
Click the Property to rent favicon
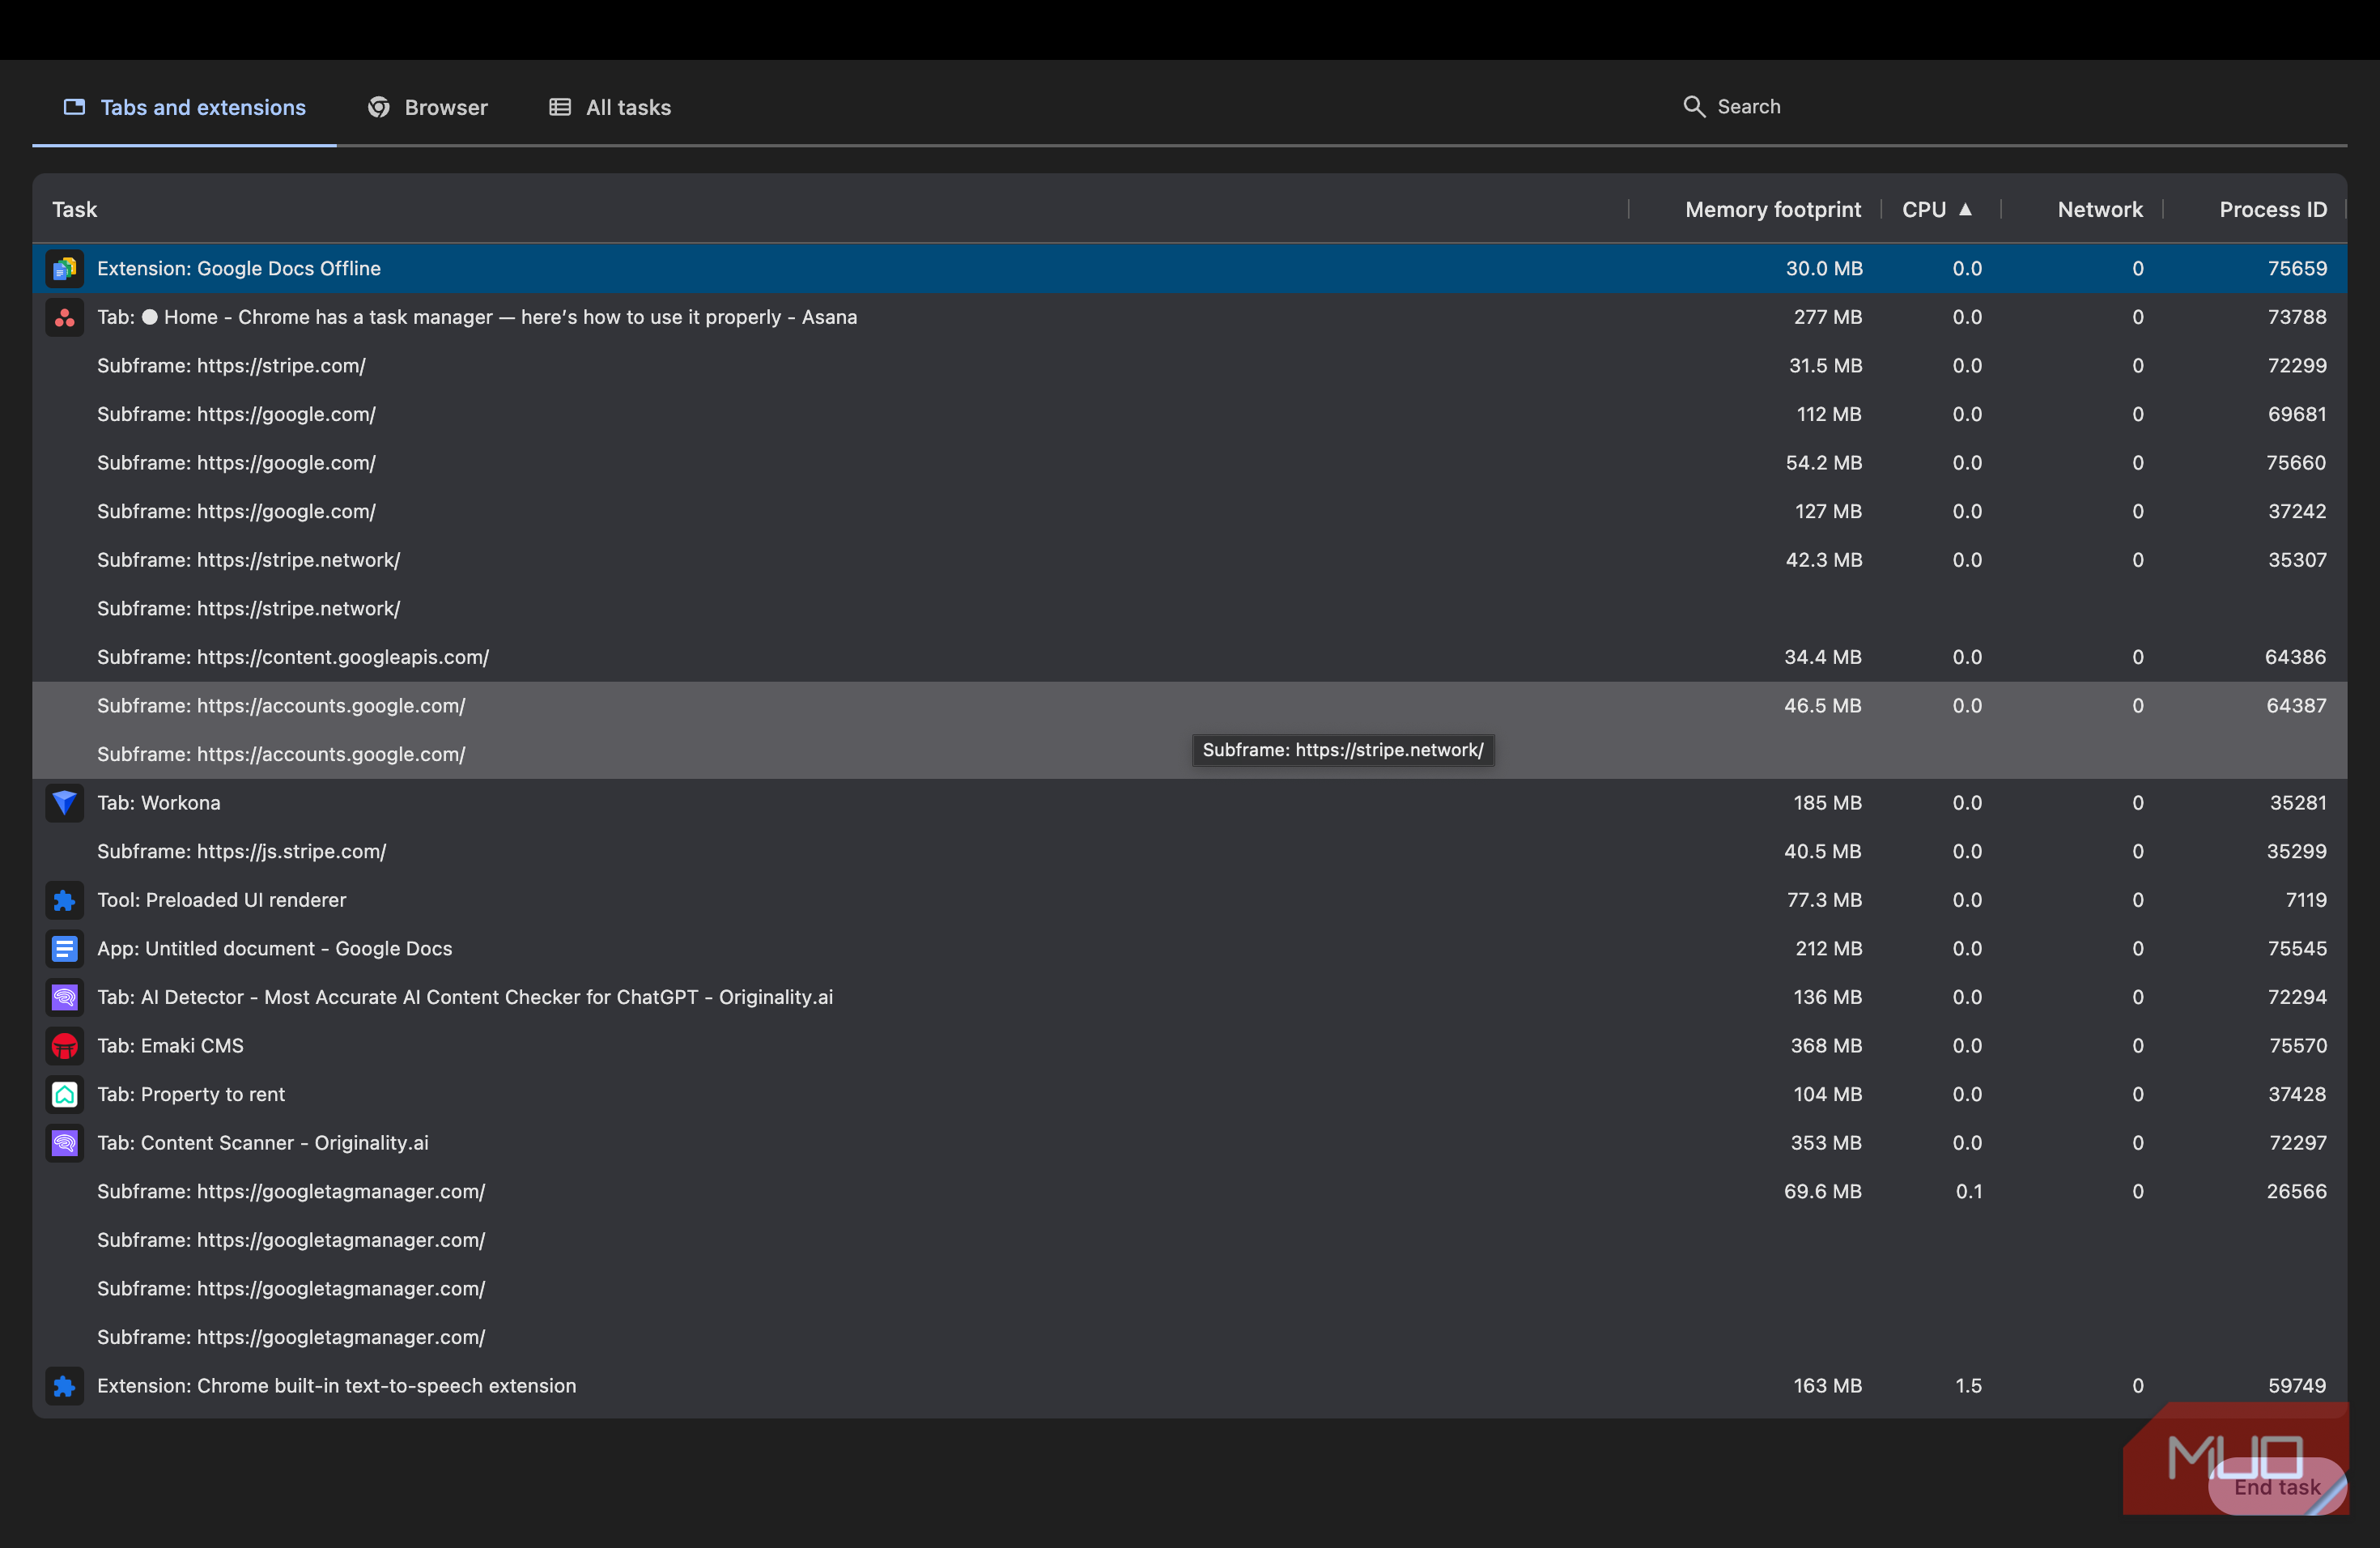click(x=65, y=1095)
